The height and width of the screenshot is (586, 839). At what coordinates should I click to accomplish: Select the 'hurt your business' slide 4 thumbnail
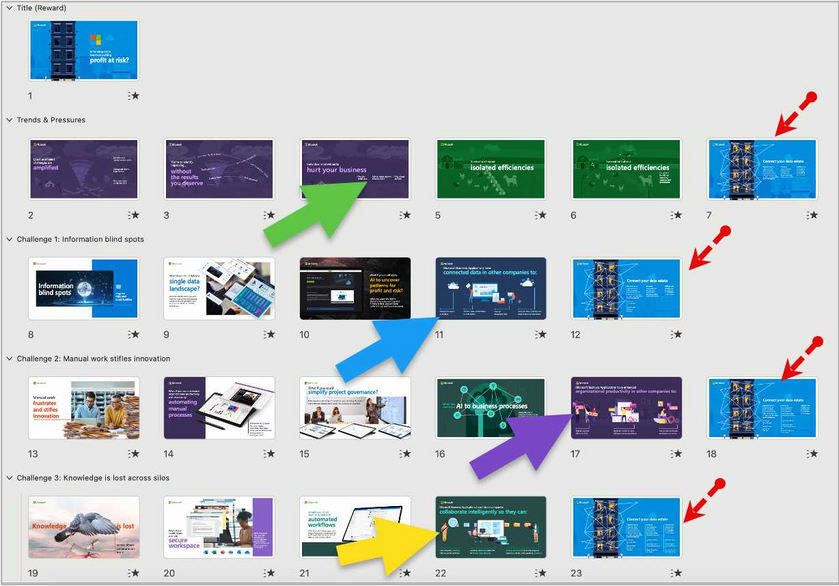tap(354, 169)
